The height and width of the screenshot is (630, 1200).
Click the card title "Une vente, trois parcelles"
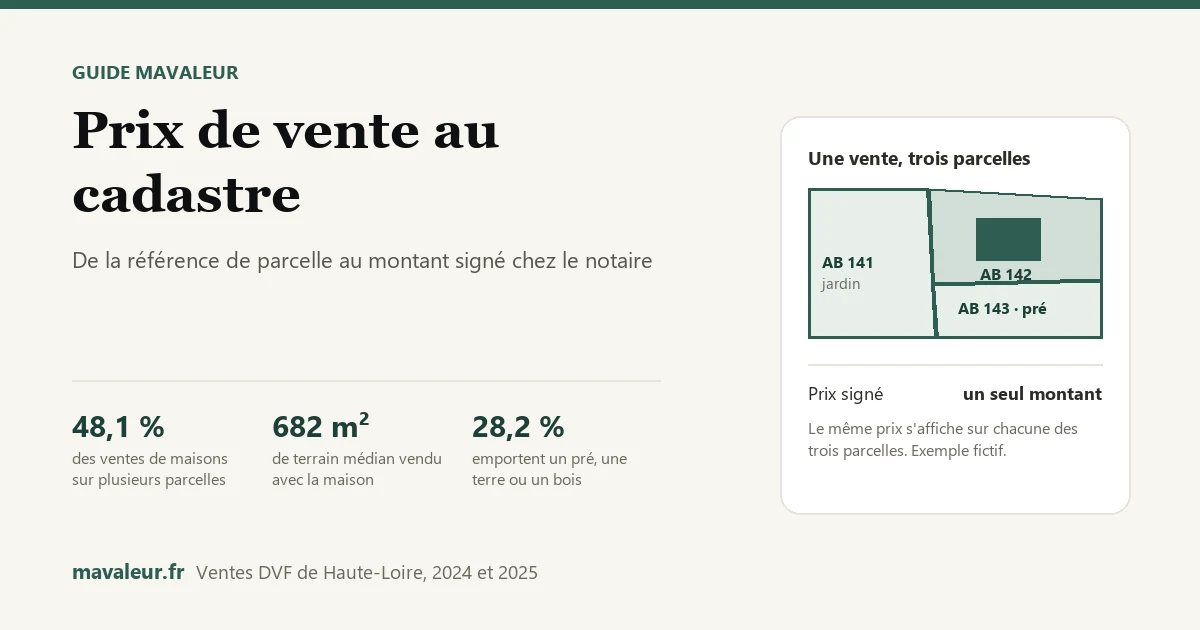pos(919,158)
